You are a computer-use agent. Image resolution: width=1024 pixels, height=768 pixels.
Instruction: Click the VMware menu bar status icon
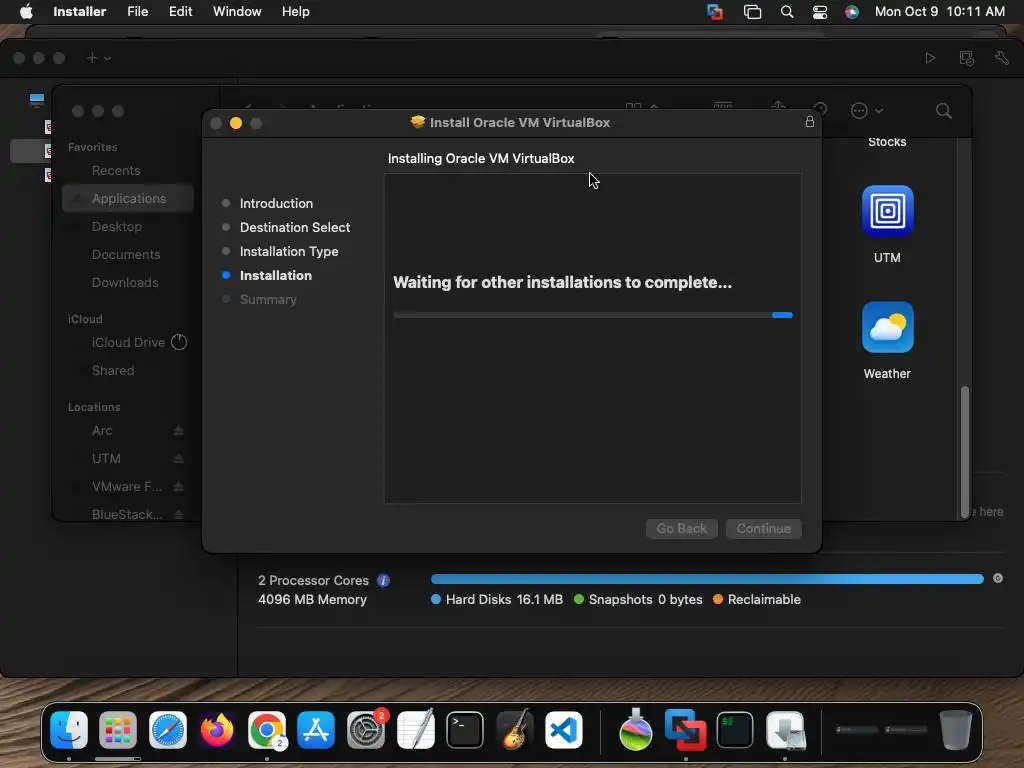715,12
